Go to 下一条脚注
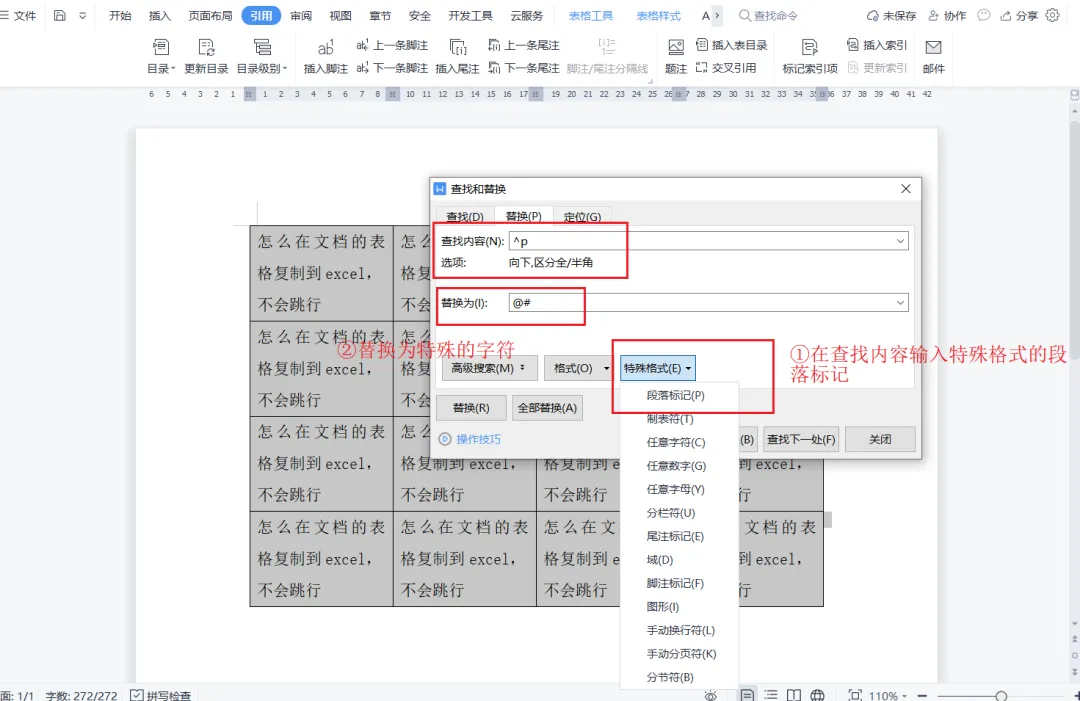The width and height of the screenshot is (1080, 701). [392, 68]
